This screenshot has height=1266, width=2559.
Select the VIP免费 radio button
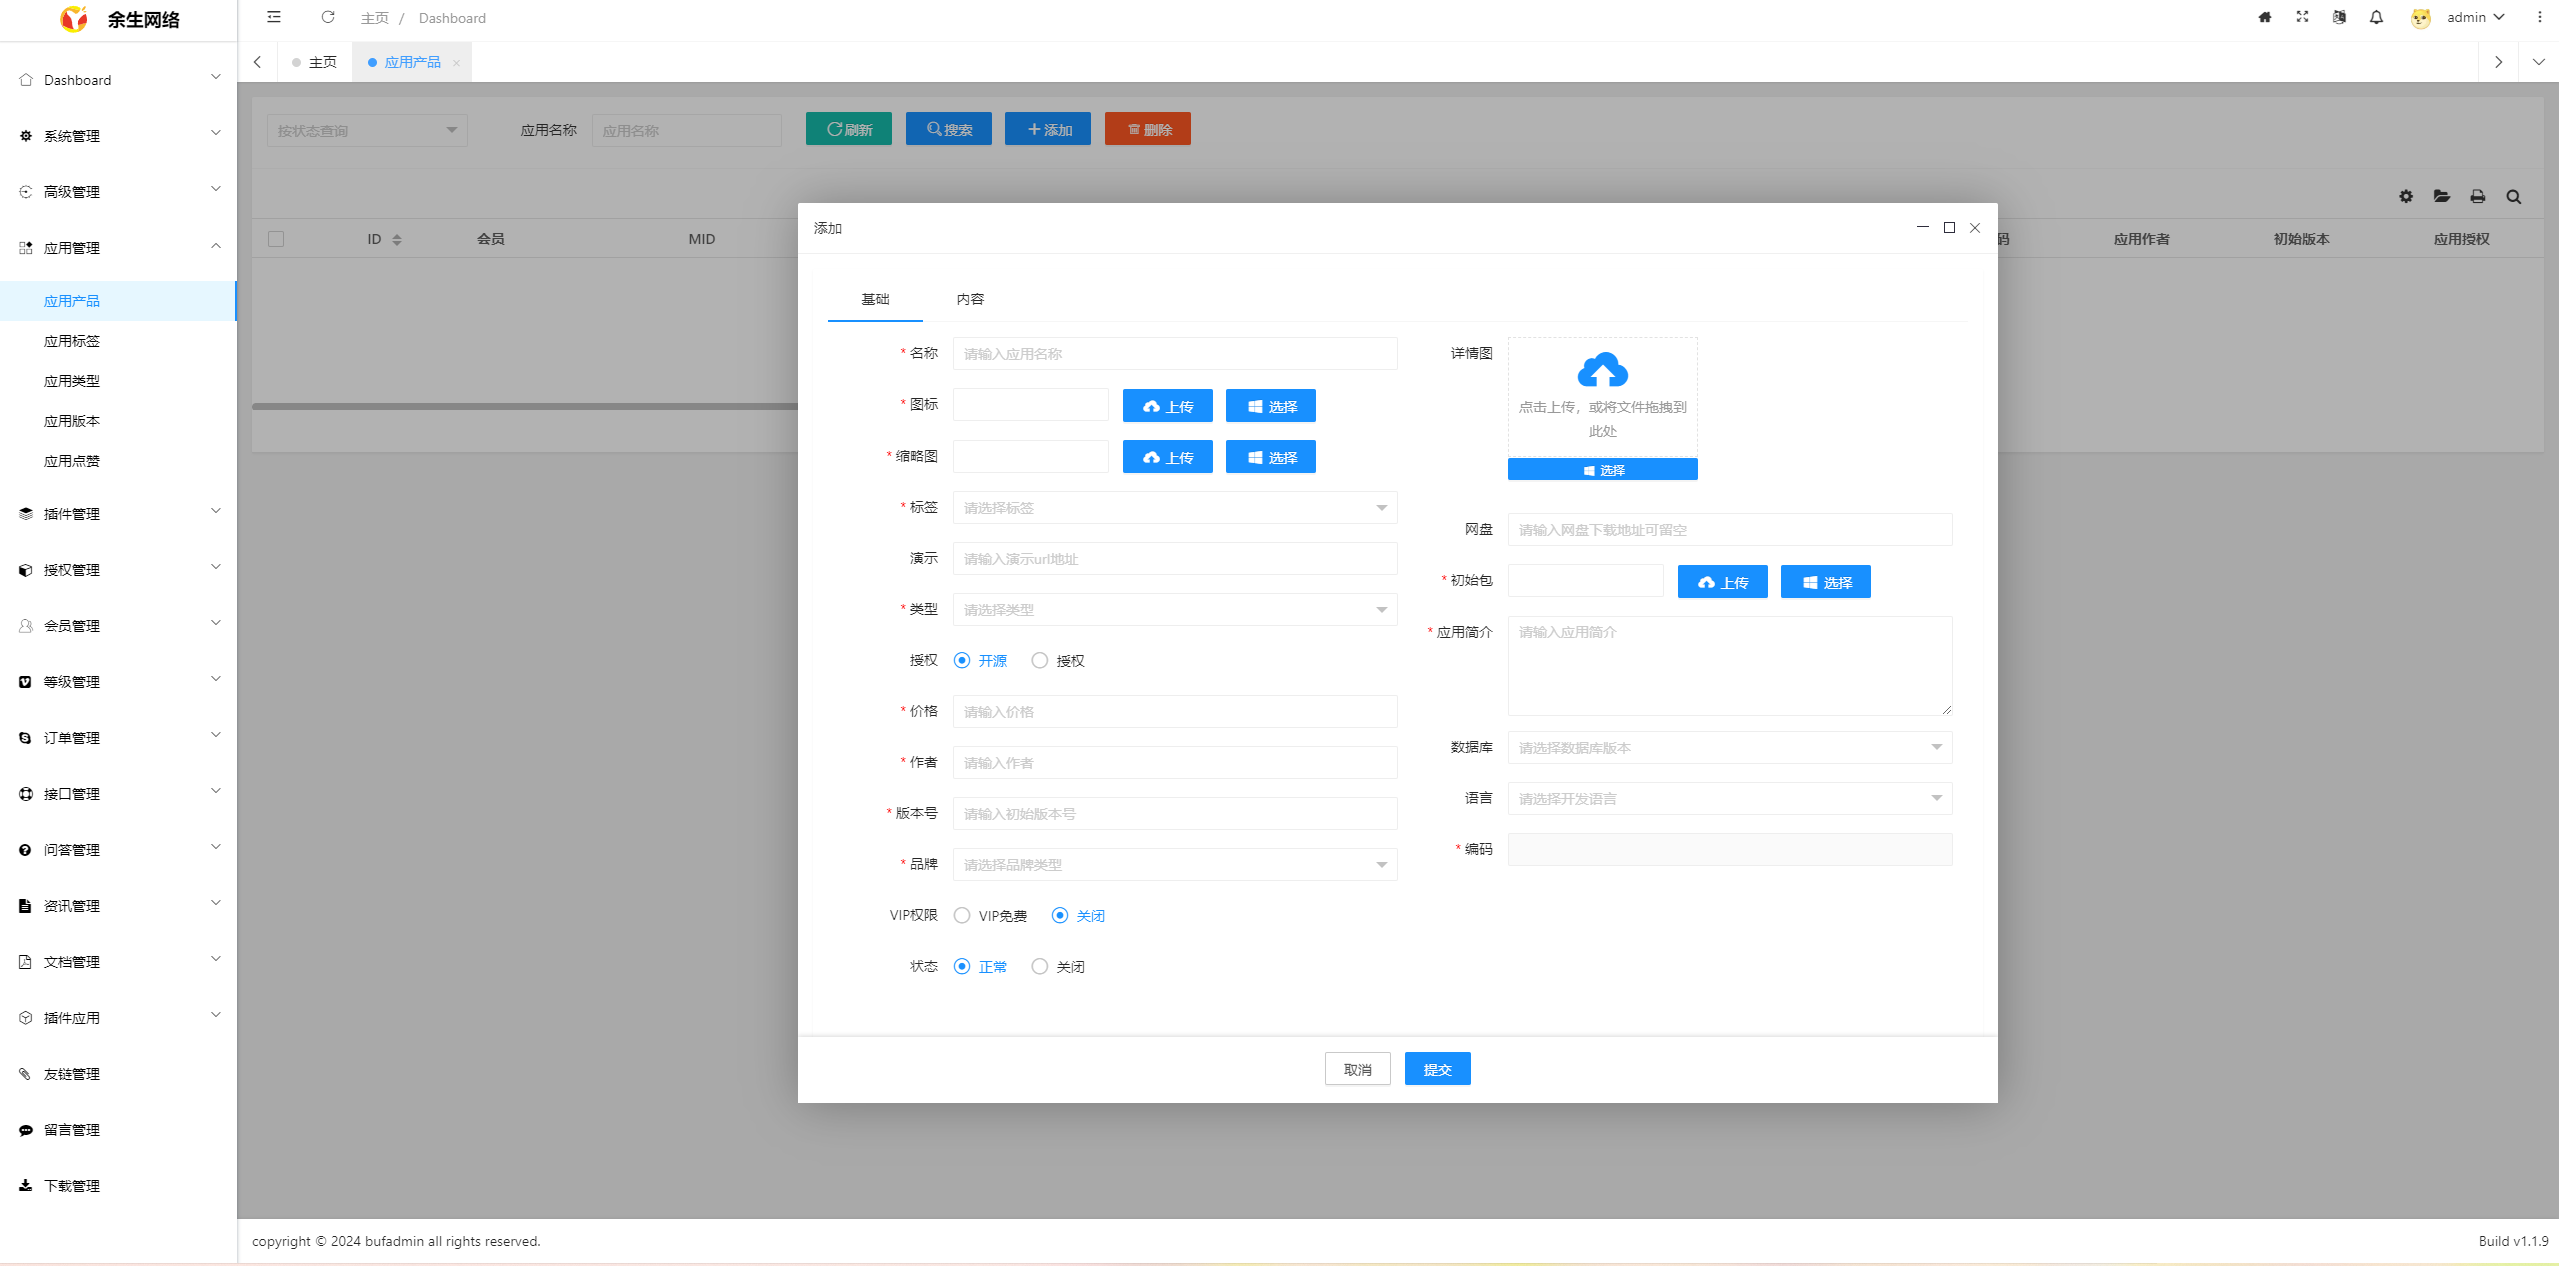tap(962, 916)
